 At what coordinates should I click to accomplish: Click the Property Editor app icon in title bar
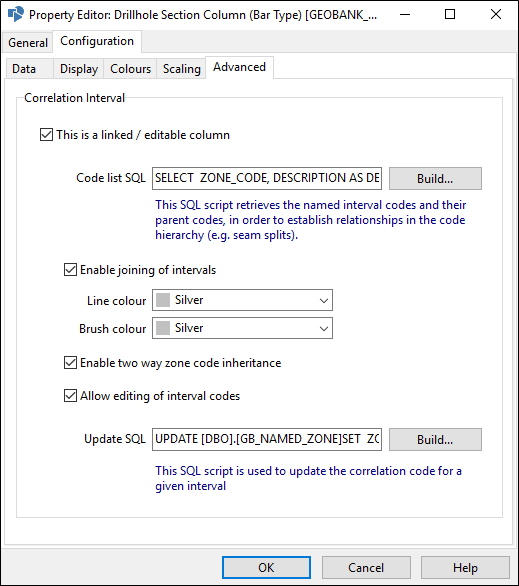16,14
